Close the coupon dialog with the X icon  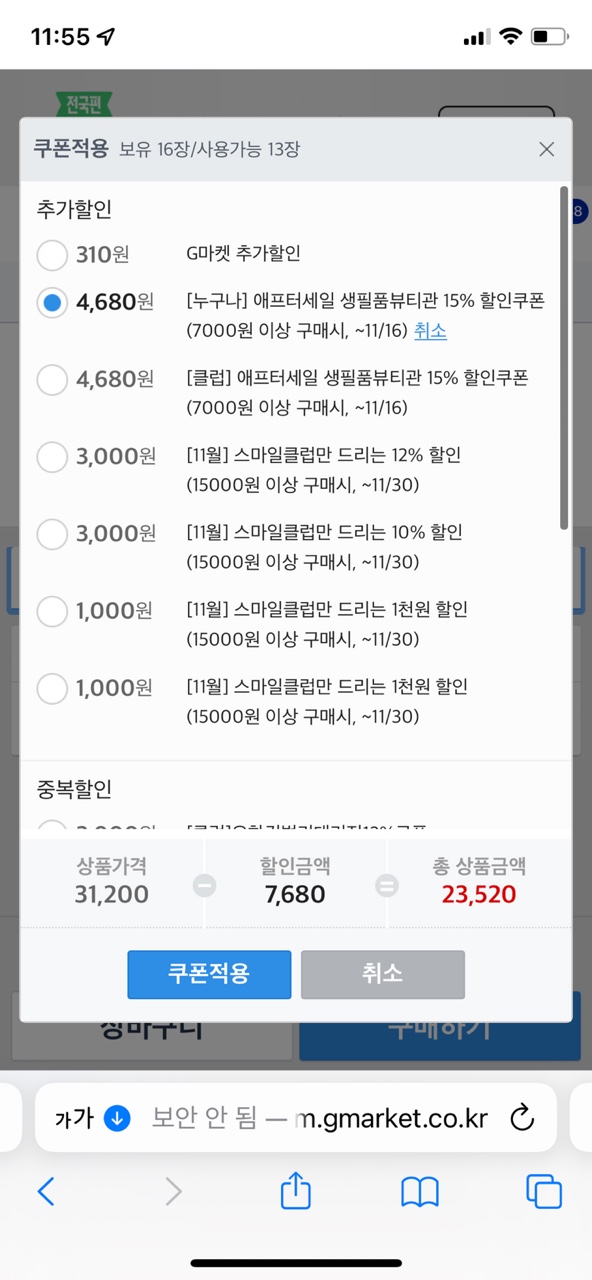546,149
